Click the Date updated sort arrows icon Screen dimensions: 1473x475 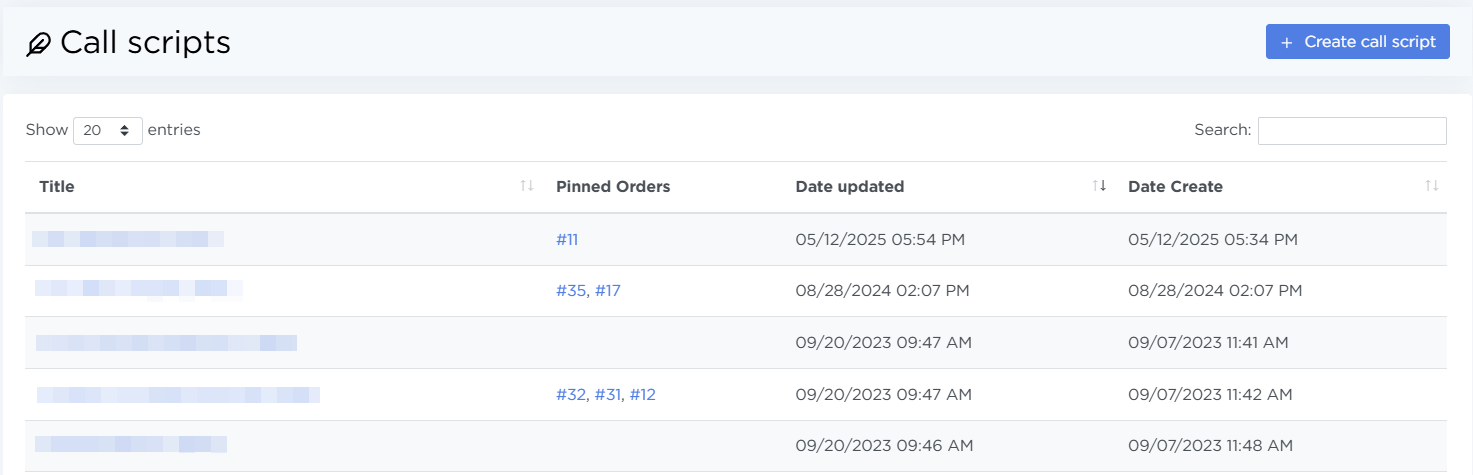[1100, 186]
